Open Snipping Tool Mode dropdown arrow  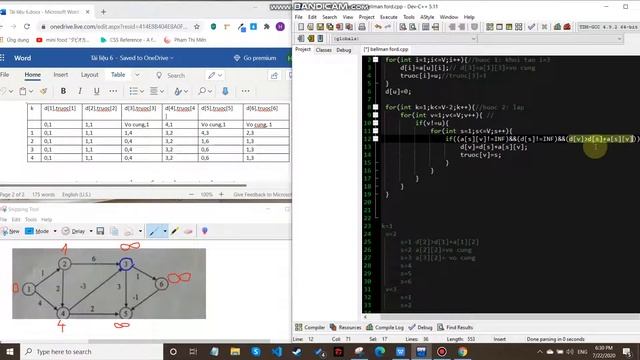click(55, 231)
